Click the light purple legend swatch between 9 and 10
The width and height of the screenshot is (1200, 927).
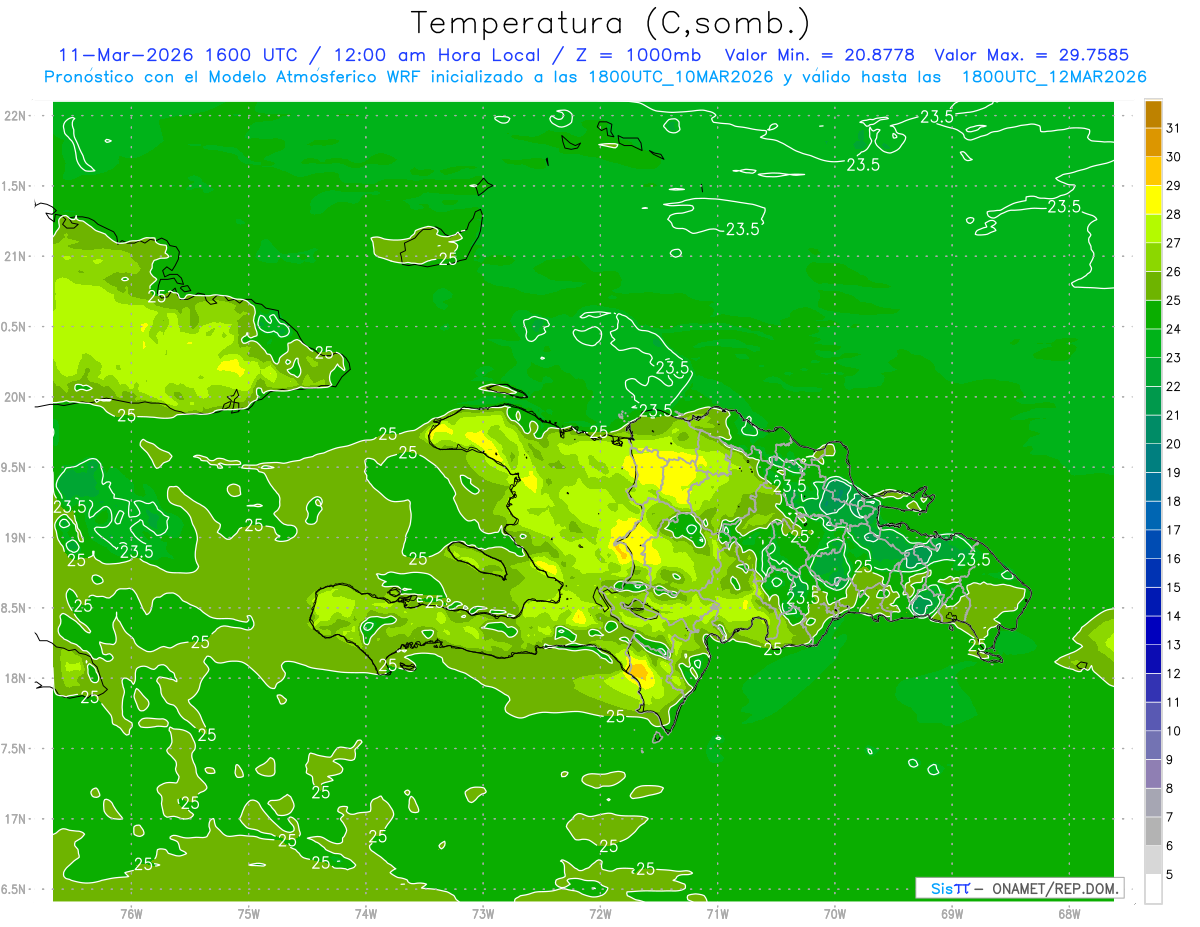click(1153, 746)
